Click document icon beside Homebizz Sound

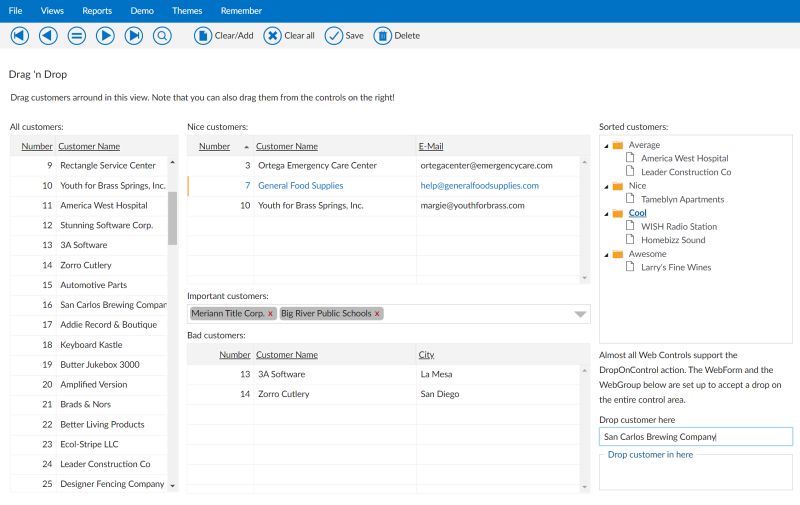pos(630,239)
